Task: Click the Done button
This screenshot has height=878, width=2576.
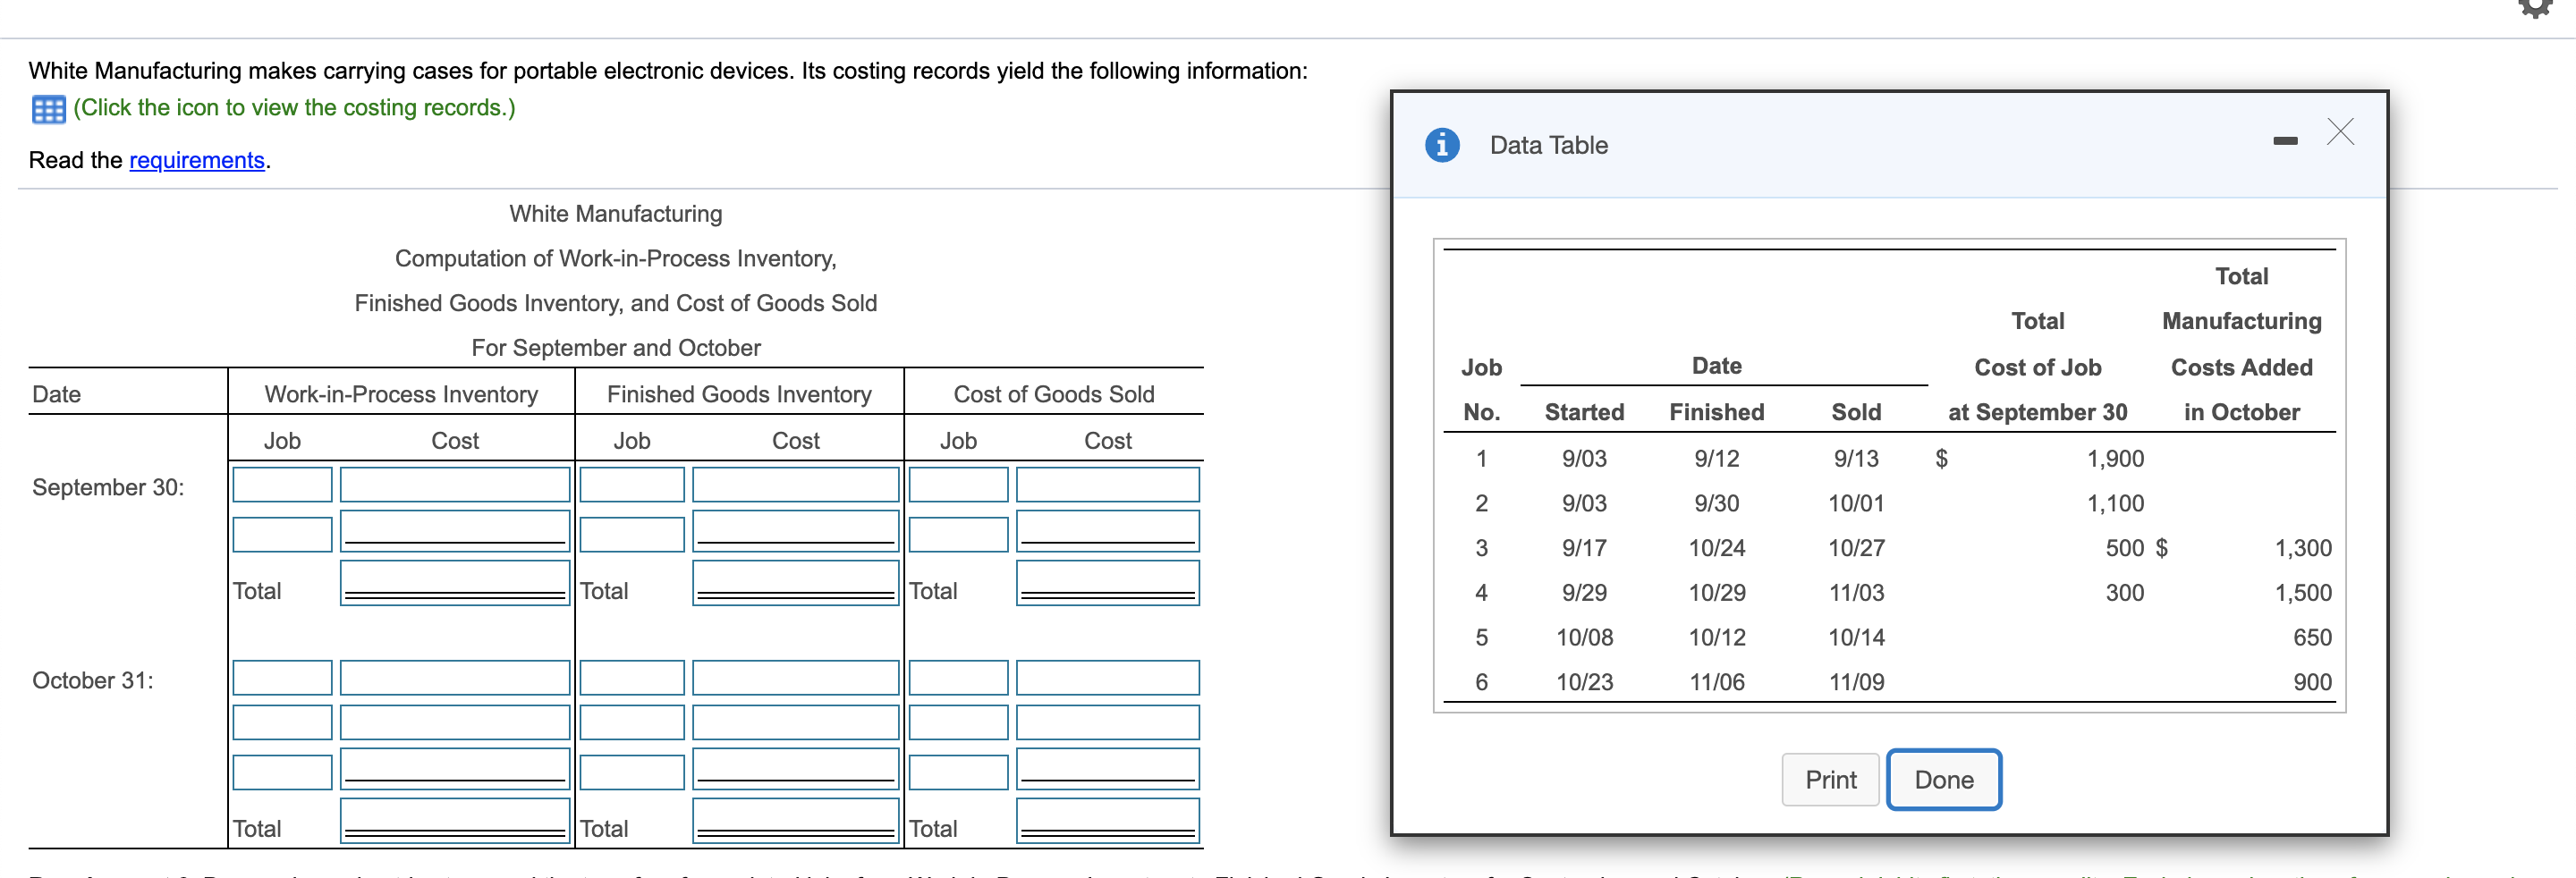Action: [x=1943, y=779]
